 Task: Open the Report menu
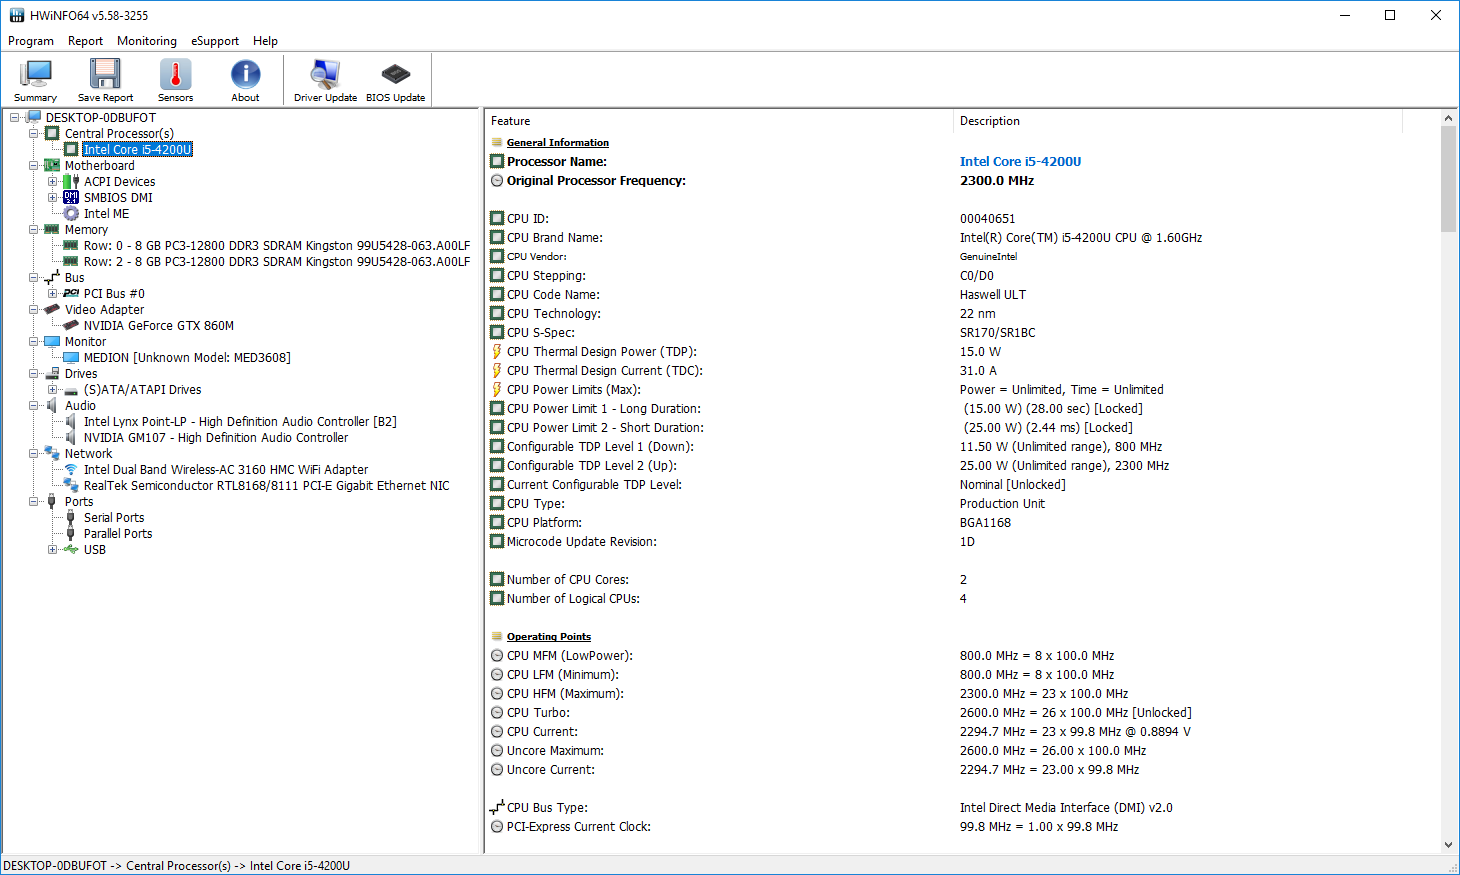pyautogui.click(x=85, y=41)
